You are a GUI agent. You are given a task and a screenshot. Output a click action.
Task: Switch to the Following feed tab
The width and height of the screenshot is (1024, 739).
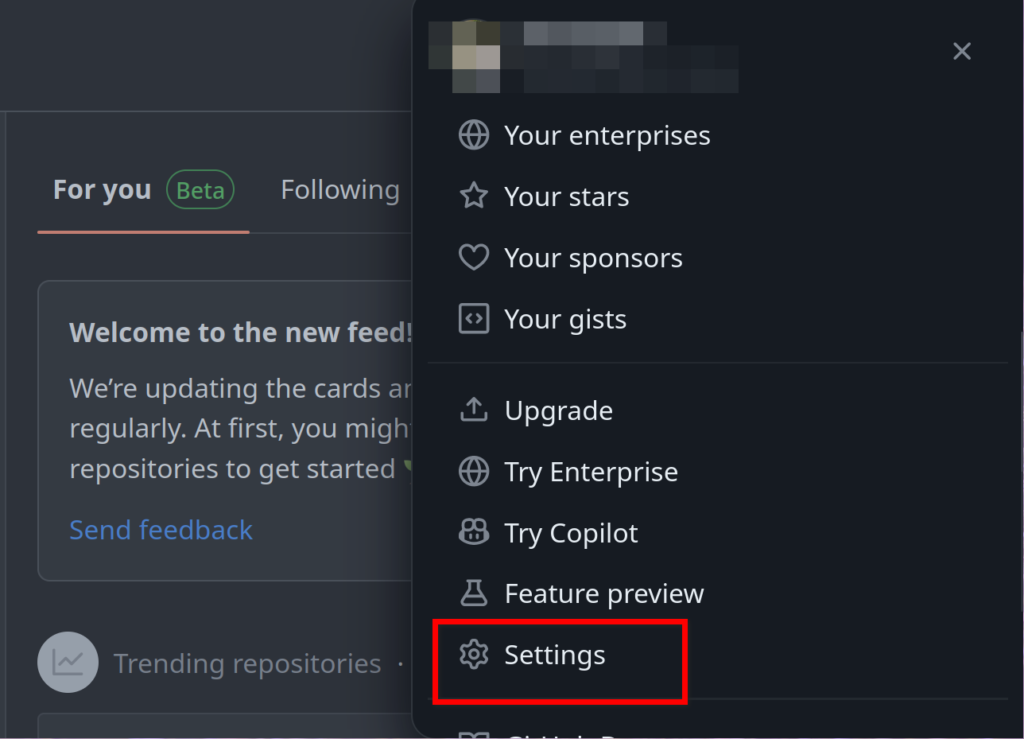coord(340,190)
